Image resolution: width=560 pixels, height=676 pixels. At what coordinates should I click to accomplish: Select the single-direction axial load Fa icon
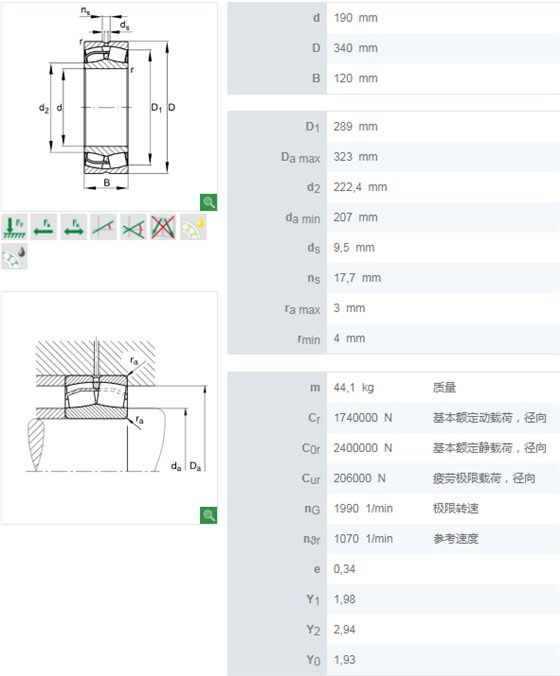click(x=44, y=227)
